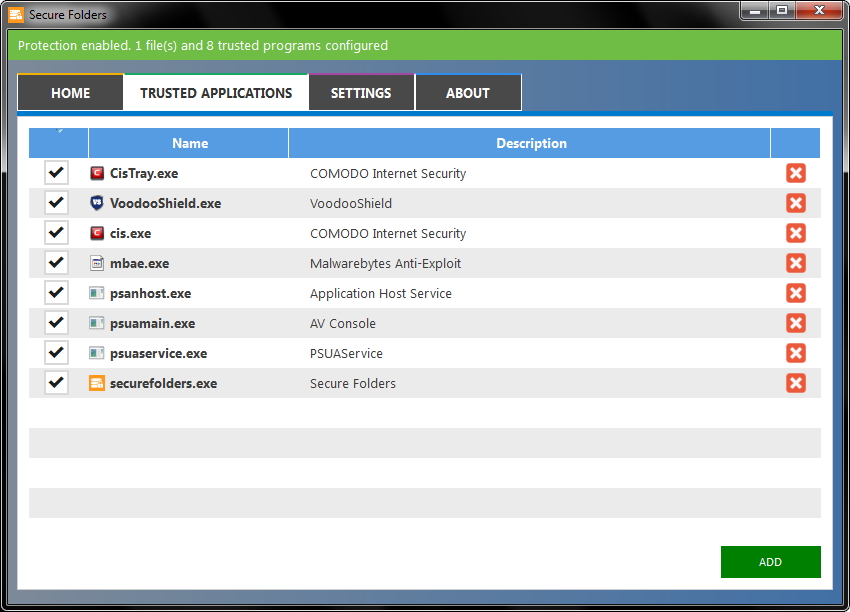Uncheck the CisTray.exe checkbox
This screenshot has height=612, width=850.
point(56,173)
